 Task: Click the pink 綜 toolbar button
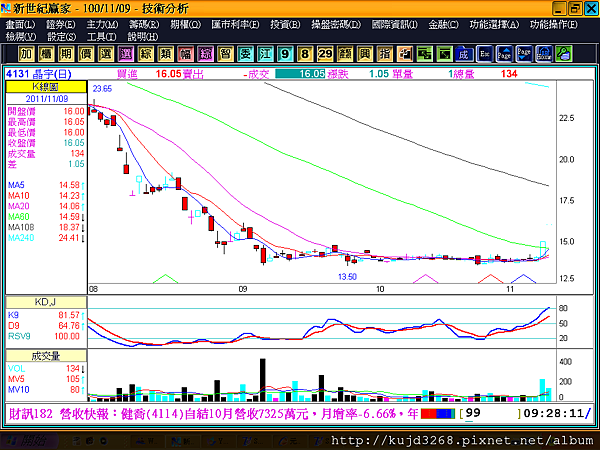(205, 54)
